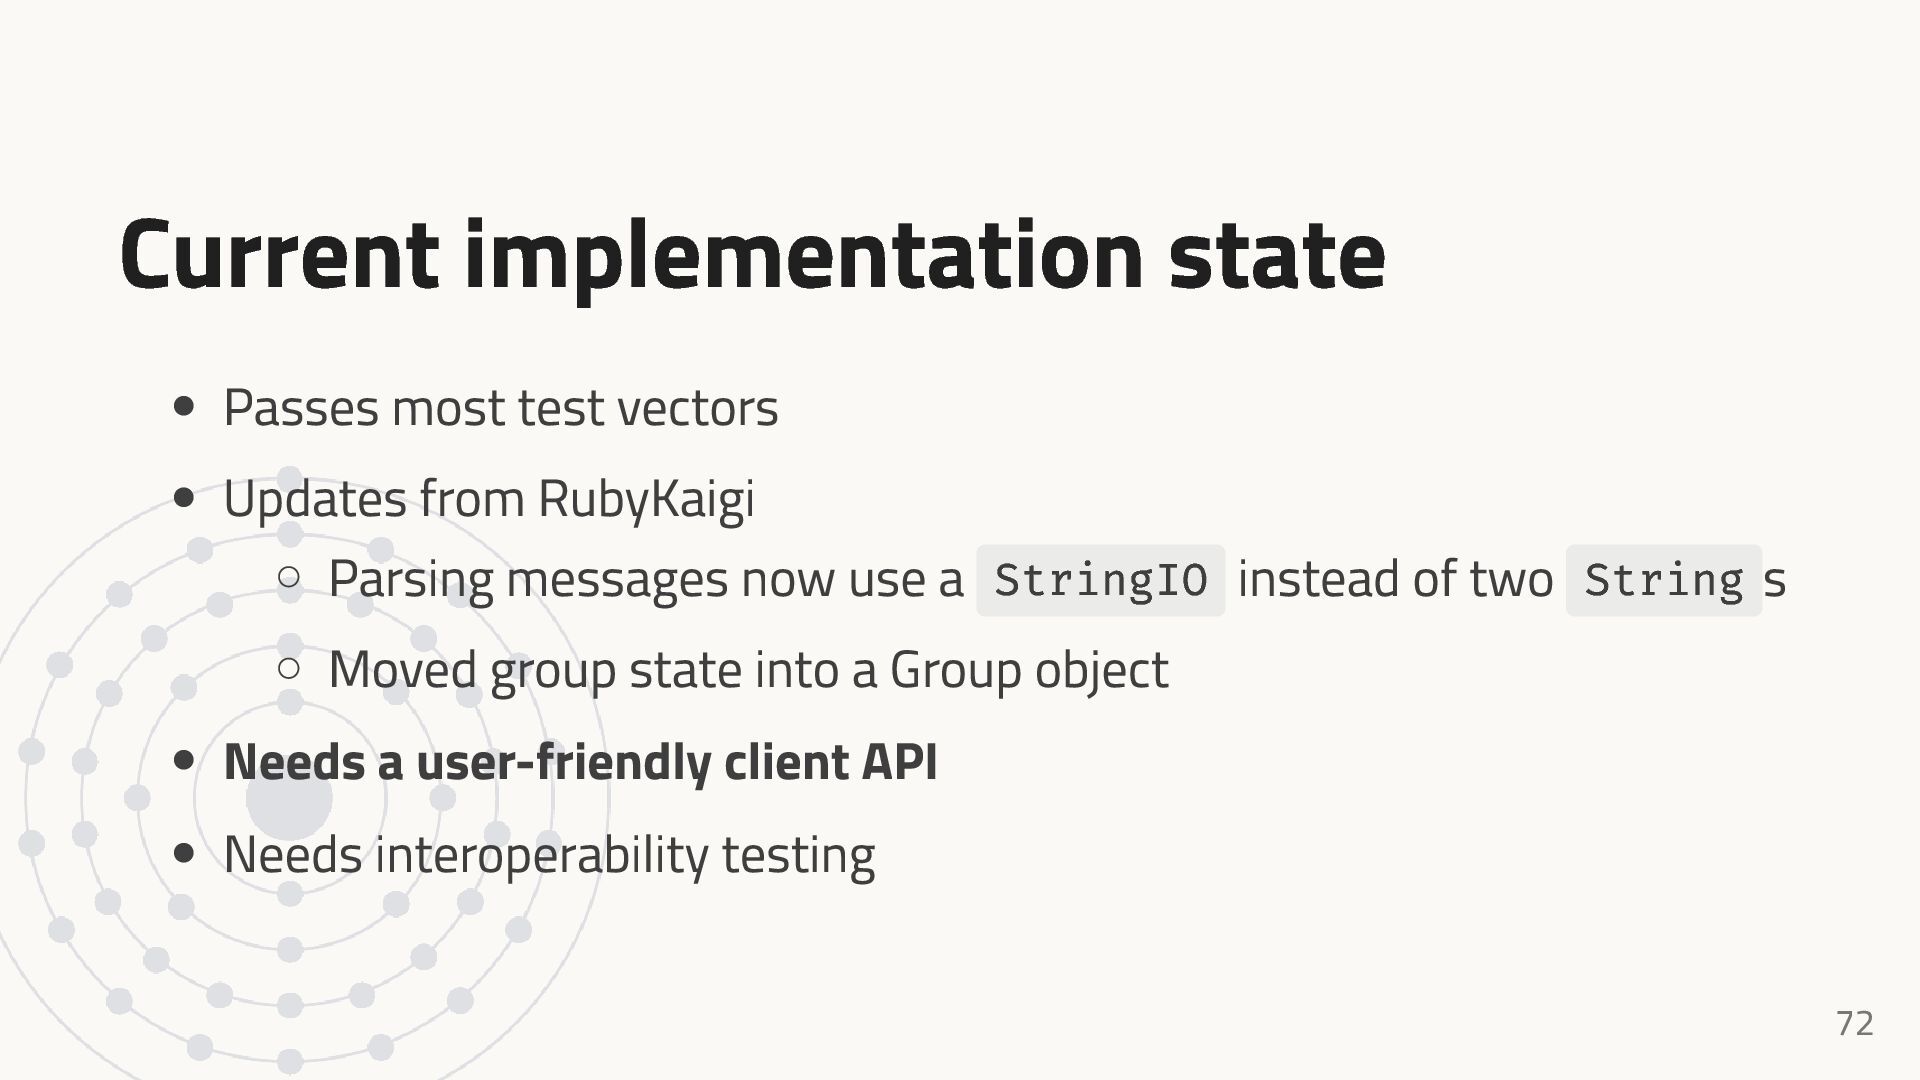Select the String code label

1664,580
